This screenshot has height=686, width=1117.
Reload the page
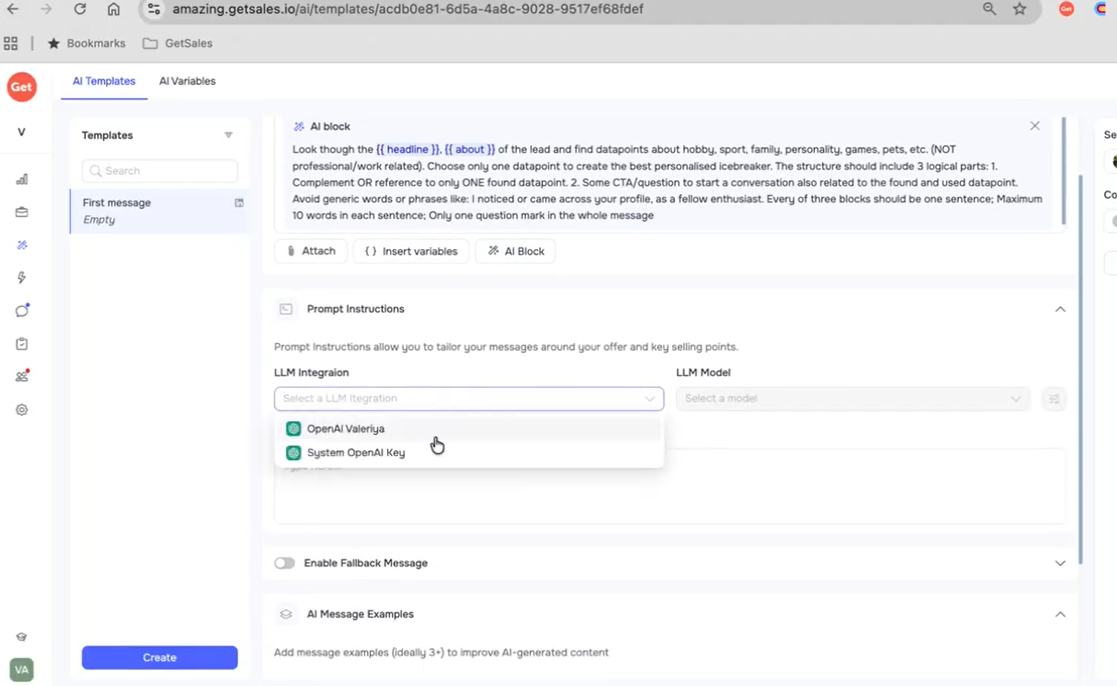click(80, 9)
